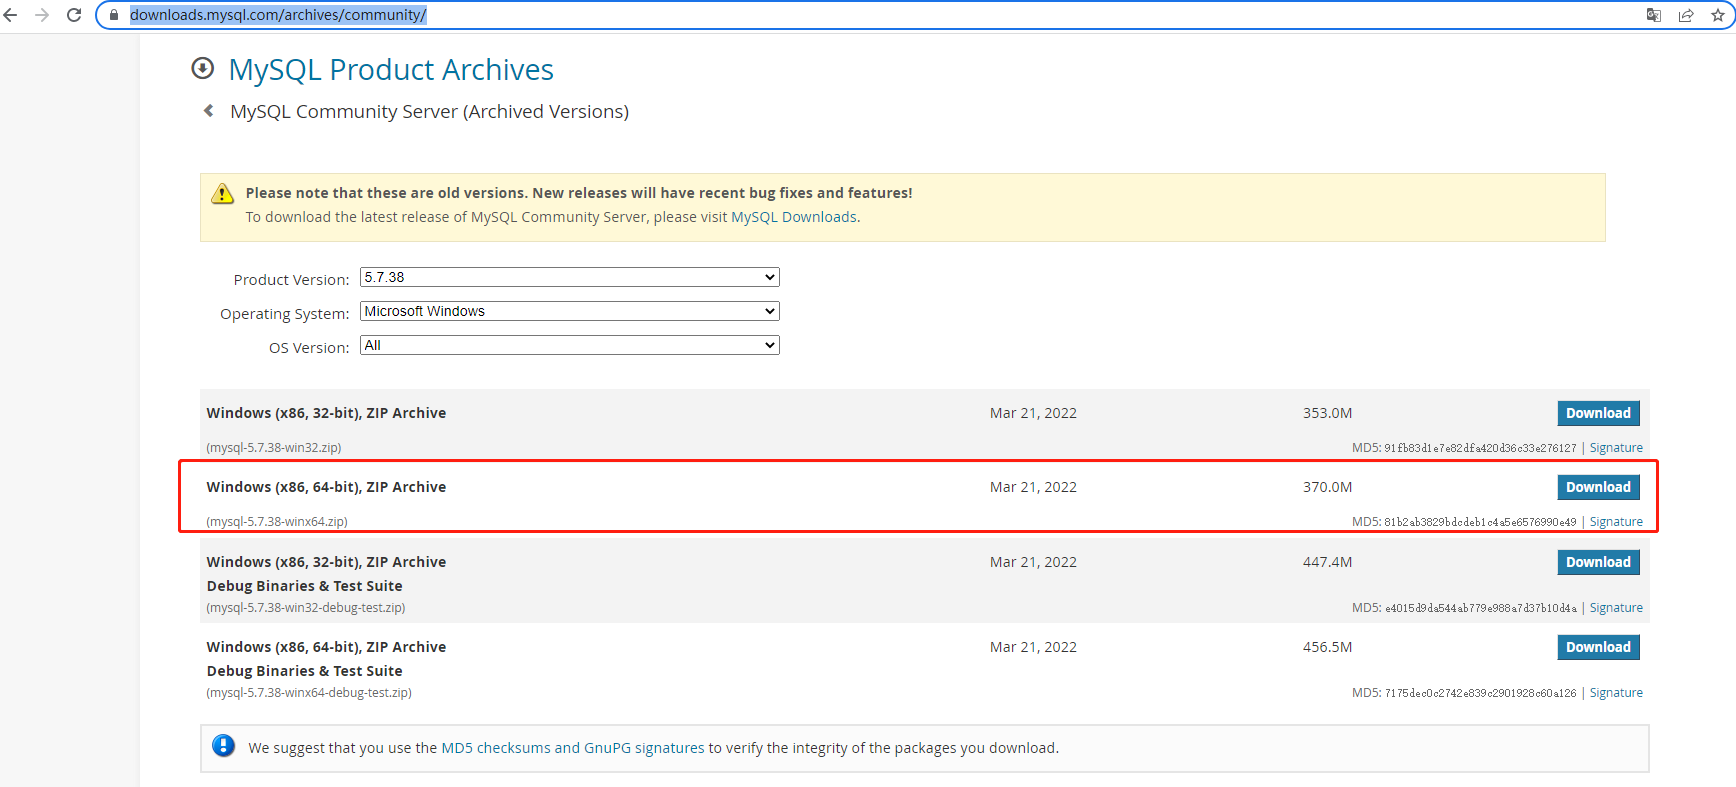Image resolution: width=1736 pixels, height=787 pixels.
Task: Download the 32-bit Debug Binaries 447.4M
Action: tap(1598, 562)
